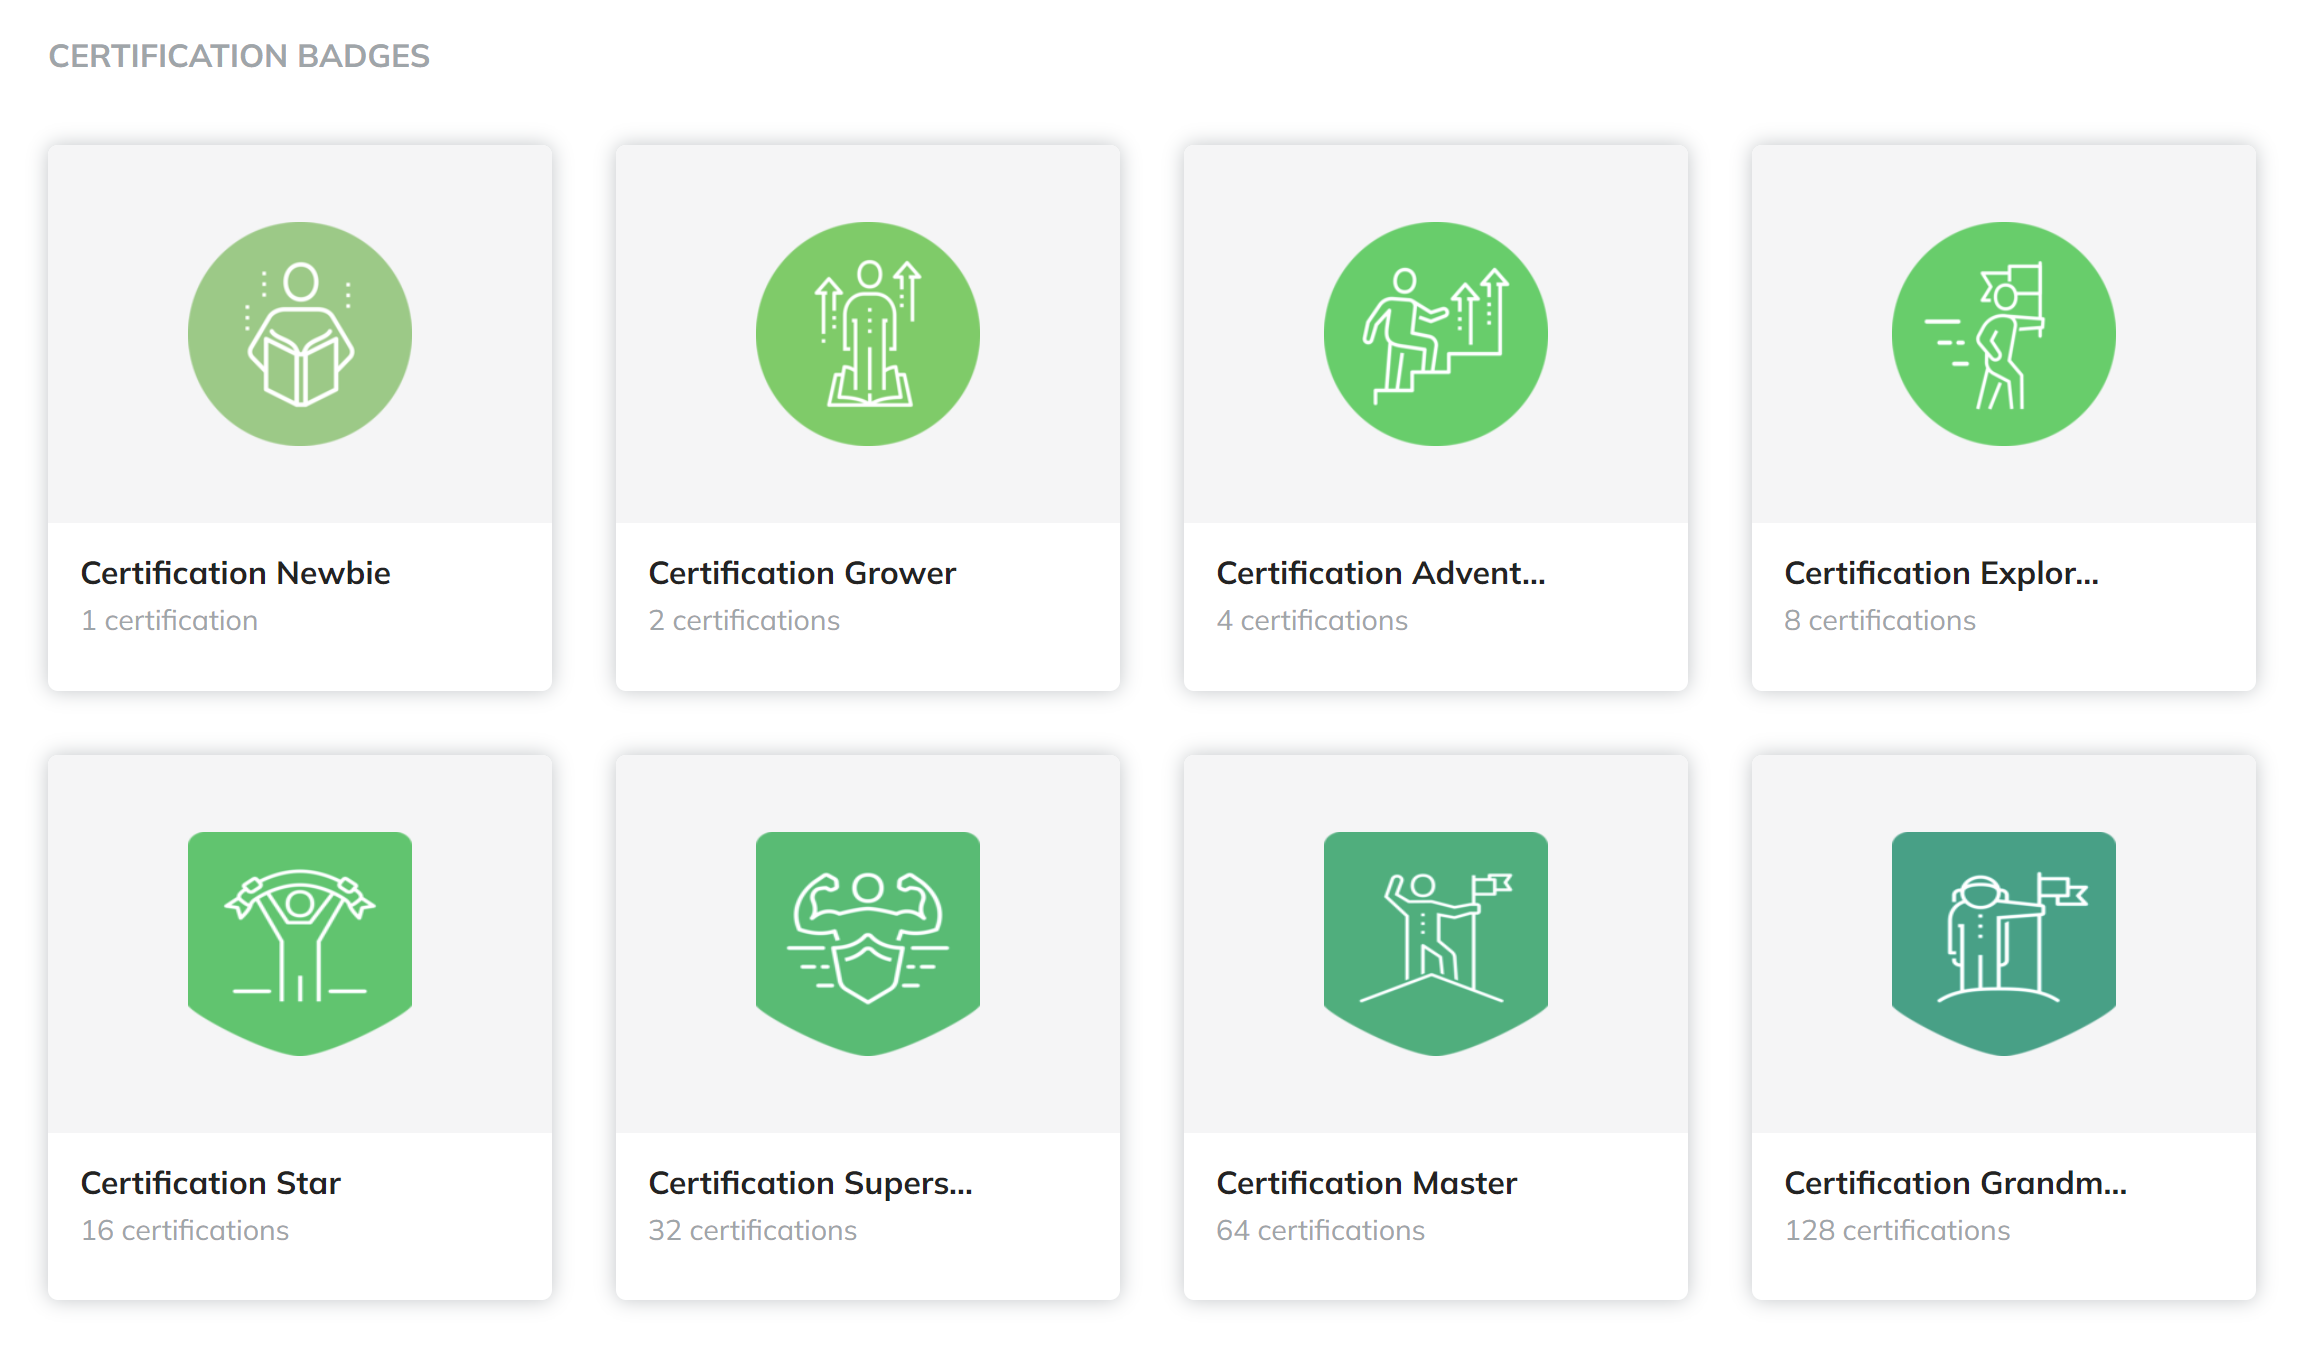This screenshot has width=2304, height=1348.
Task: Open the 'Certification Grower' title link
Action: (x=802, y=573)
